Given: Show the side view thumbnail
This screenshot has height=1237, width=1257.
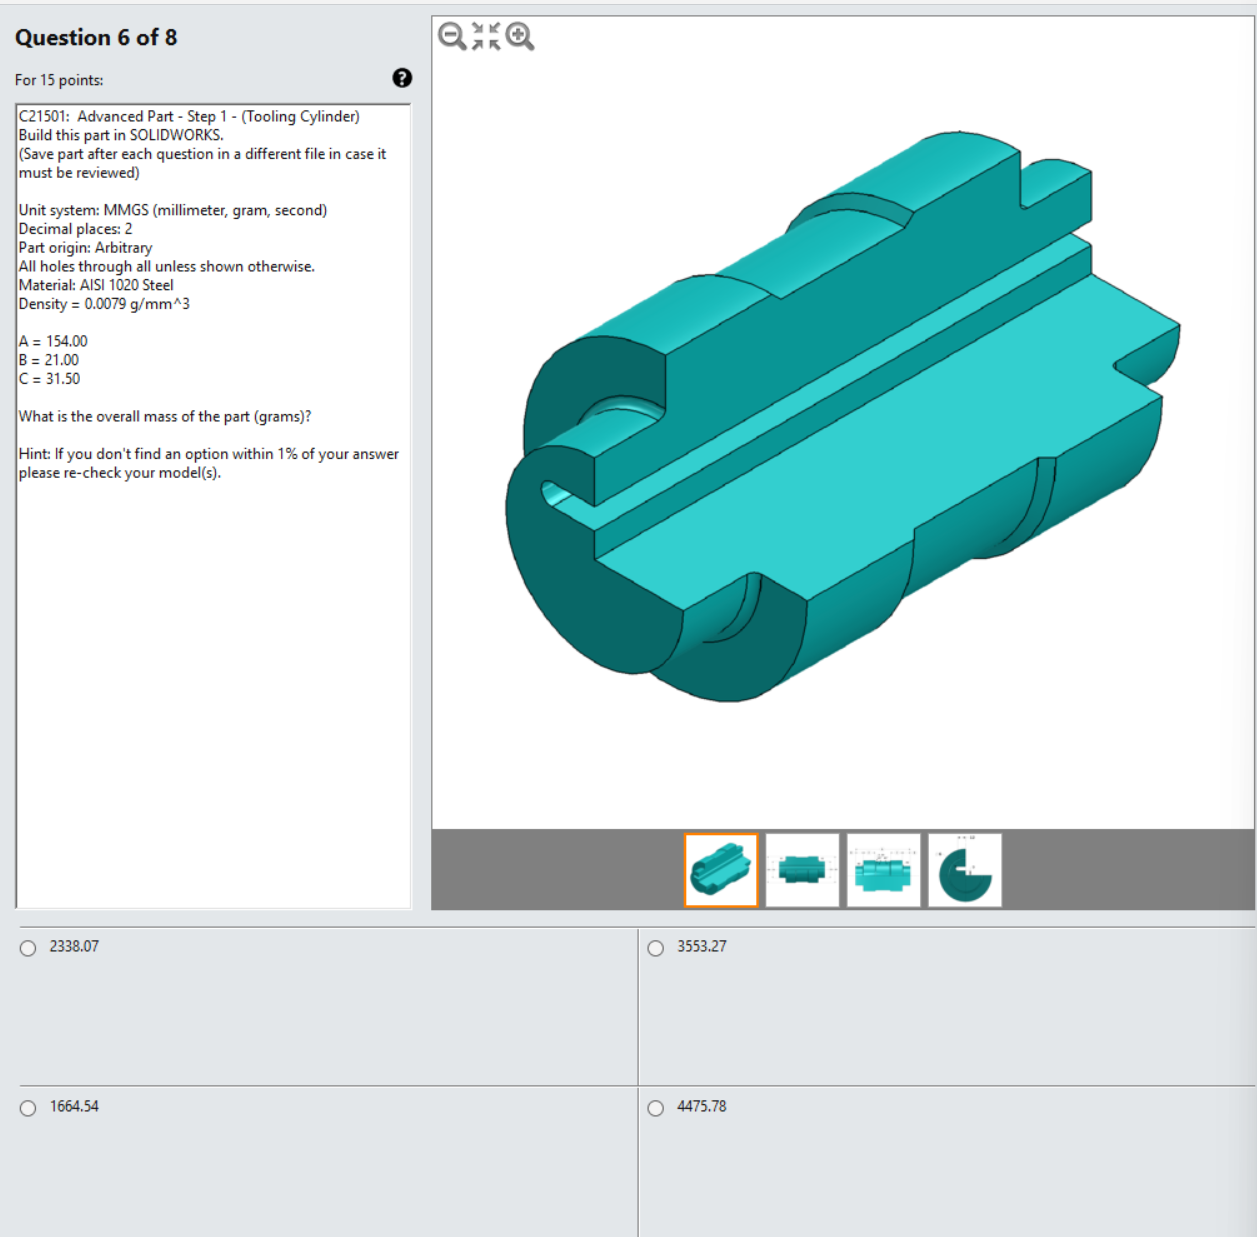Looking at the screenshot, I should coord(802,870).
